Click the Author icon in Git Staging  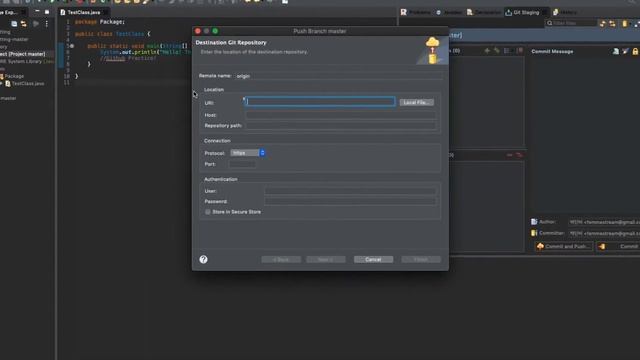click(534, 222)
